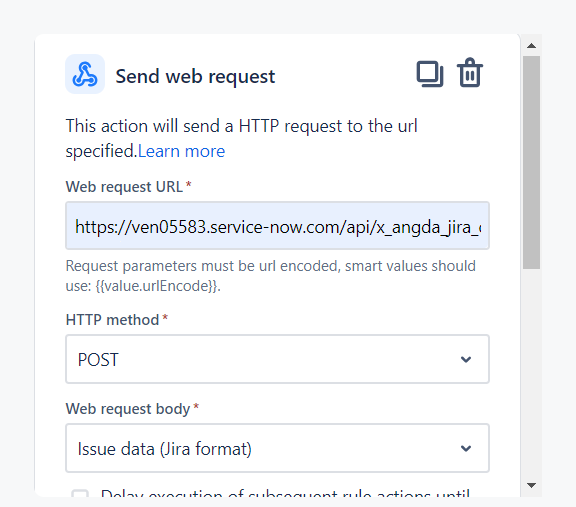Click the scrollbar up arrow
576x507 pixels.
click(x=531, y=46)
